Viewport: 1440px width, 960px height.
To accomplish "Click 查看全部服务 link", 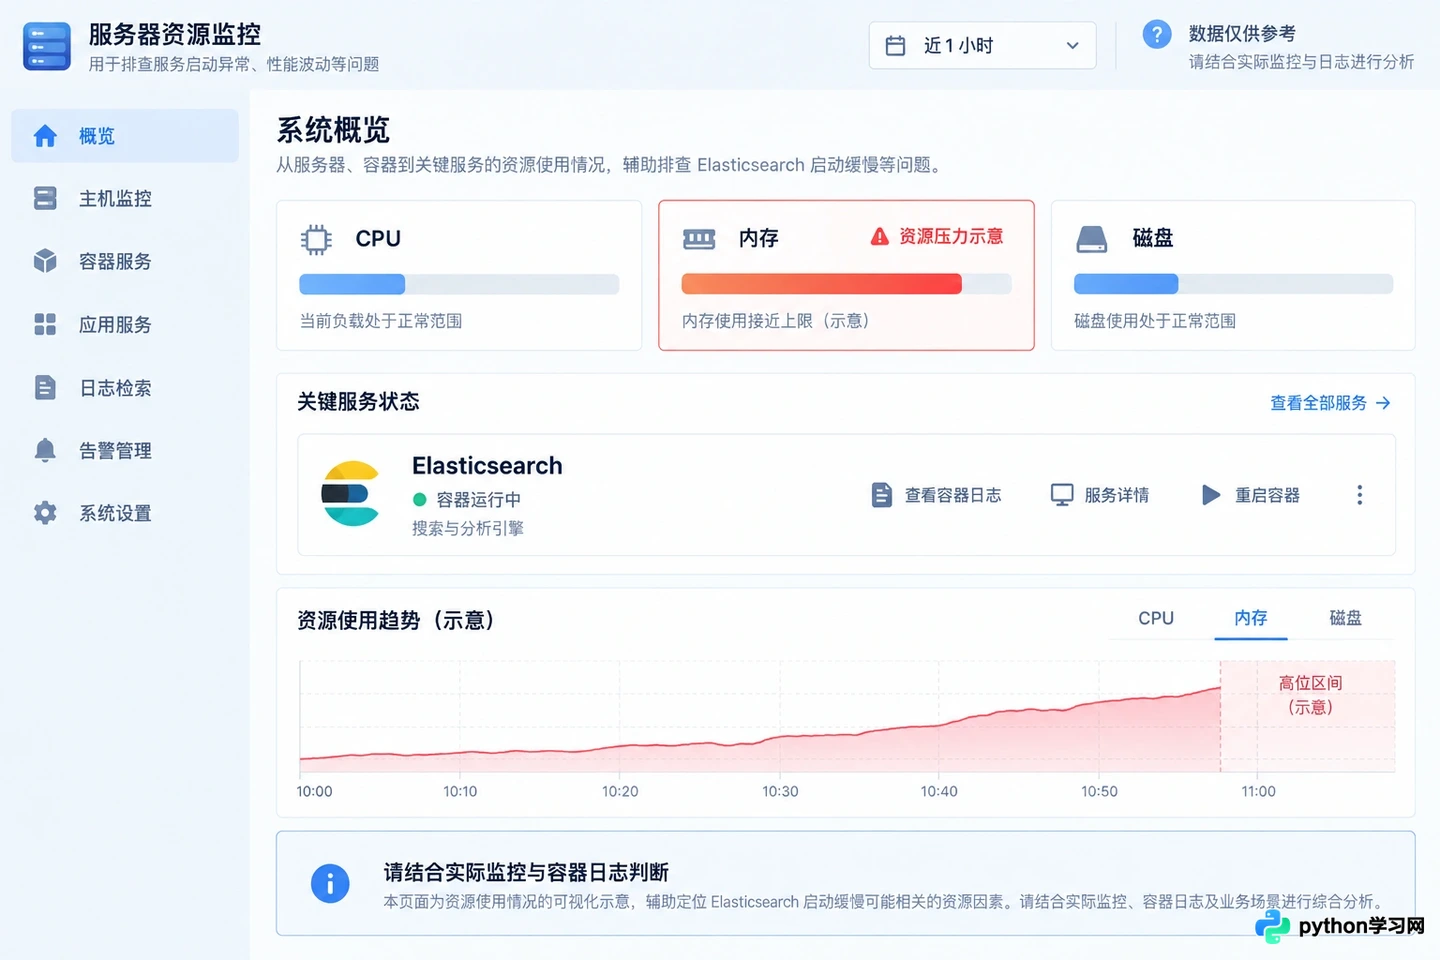I will [x=1330, y=403].
